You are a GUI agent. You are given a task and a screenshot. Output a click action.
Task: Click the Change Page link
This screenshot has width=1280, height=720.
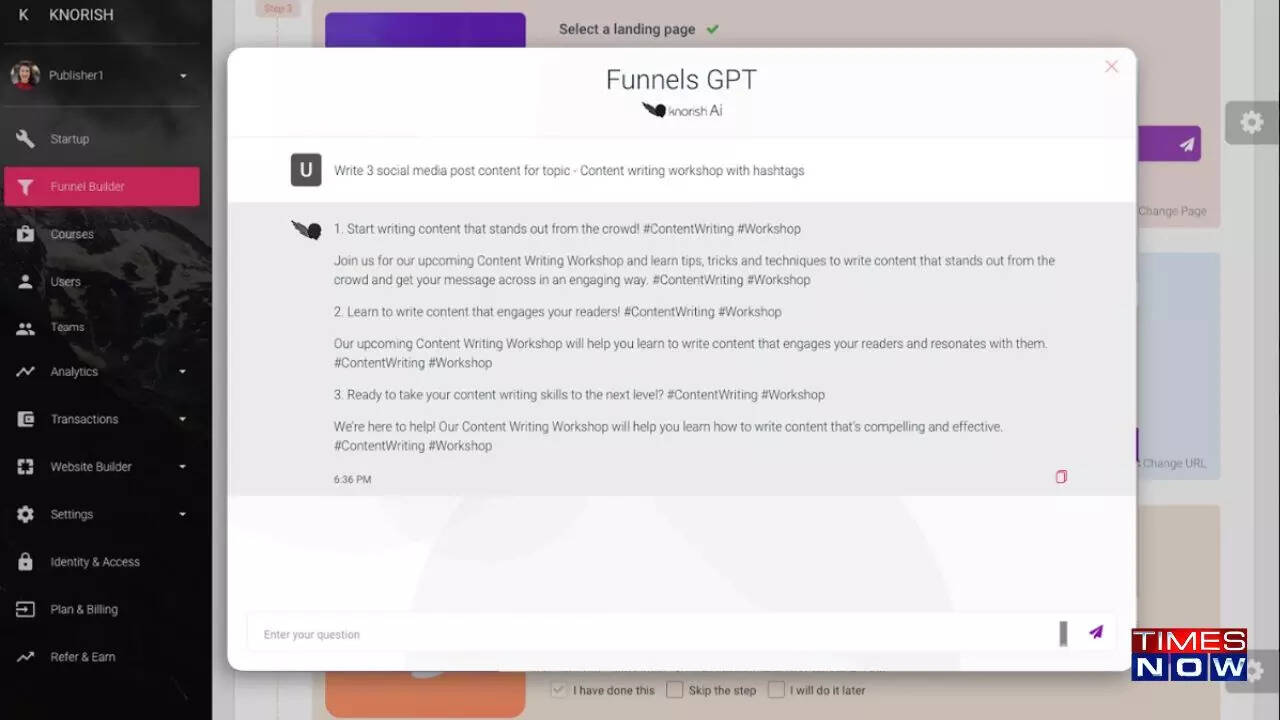[x=1174, y=211]
